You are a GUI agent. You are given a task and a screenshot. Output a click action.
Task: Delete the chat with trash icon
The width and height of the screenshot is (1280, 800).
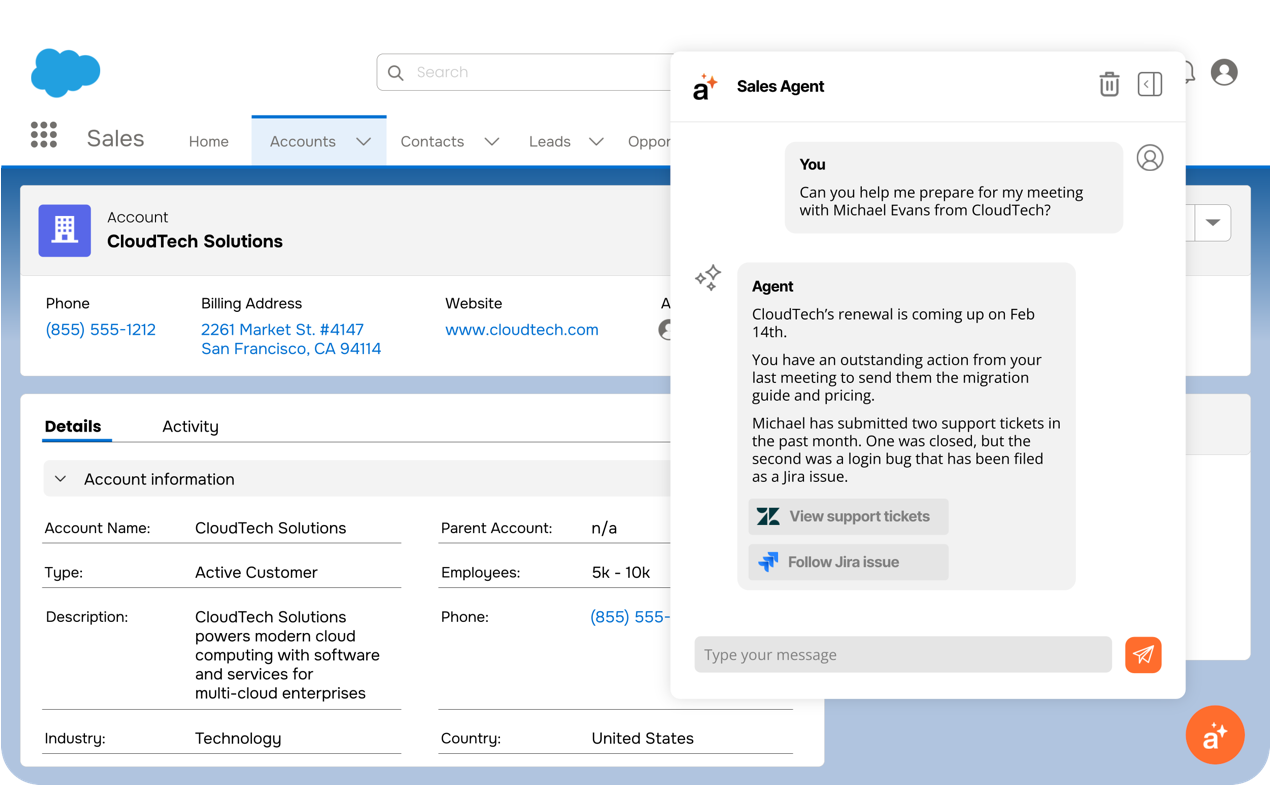pos(1109,85)
